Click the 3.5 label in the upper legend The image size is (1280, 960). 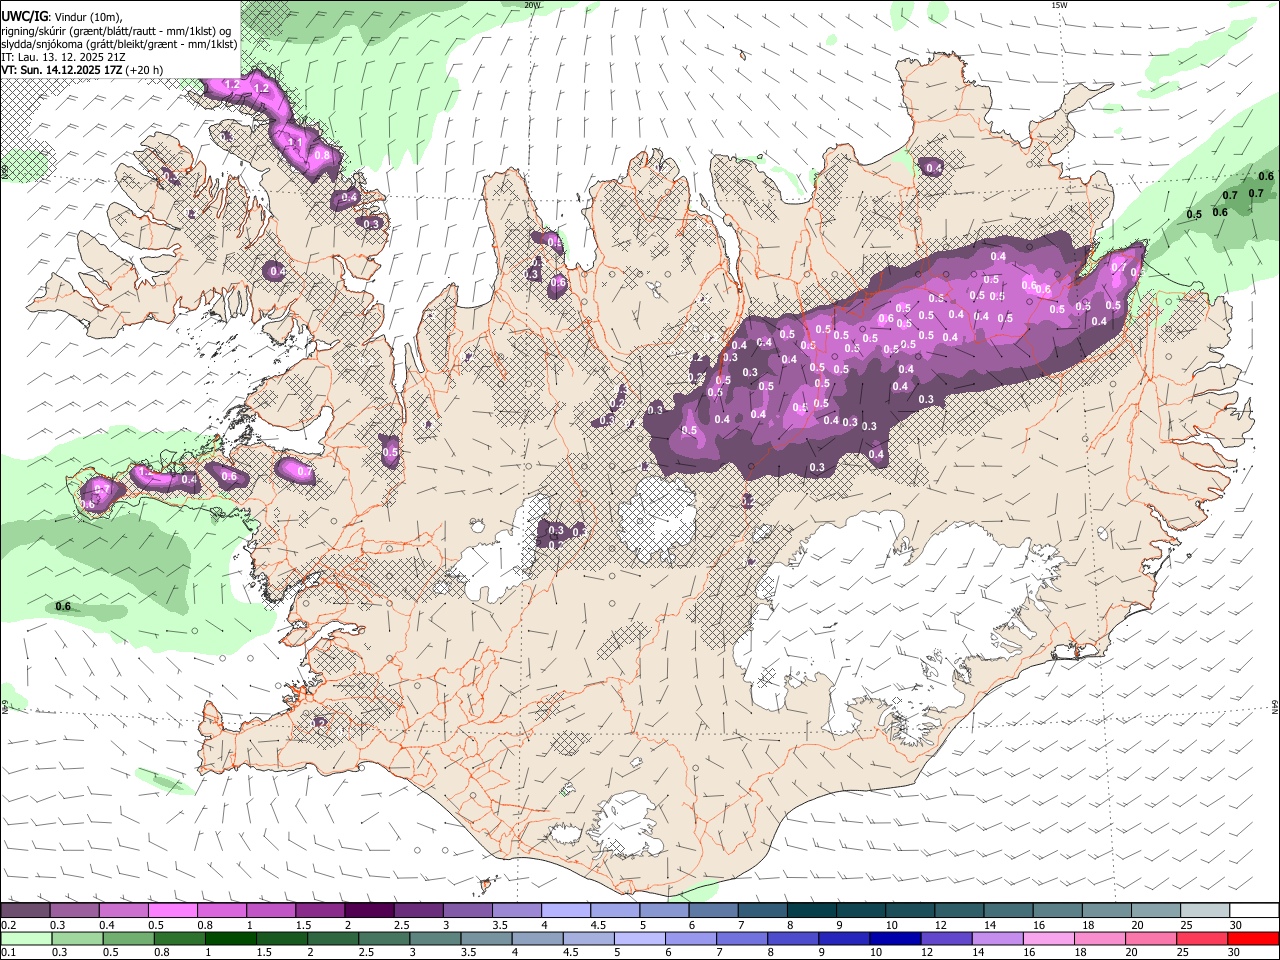498,925
